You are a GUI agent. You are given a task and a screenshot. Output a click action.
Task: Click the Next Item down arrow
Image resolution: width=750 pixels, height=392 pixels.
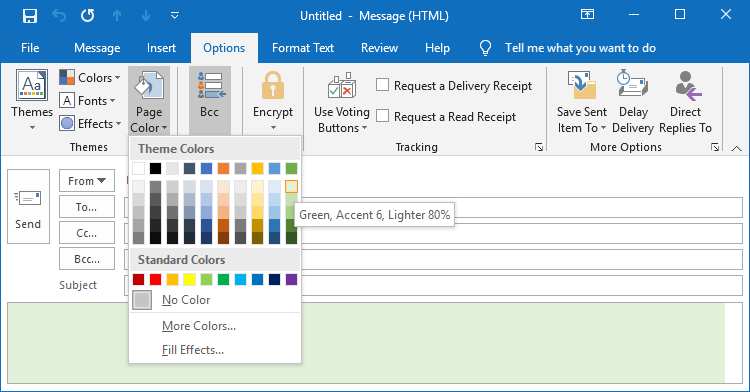pos(146,16)
